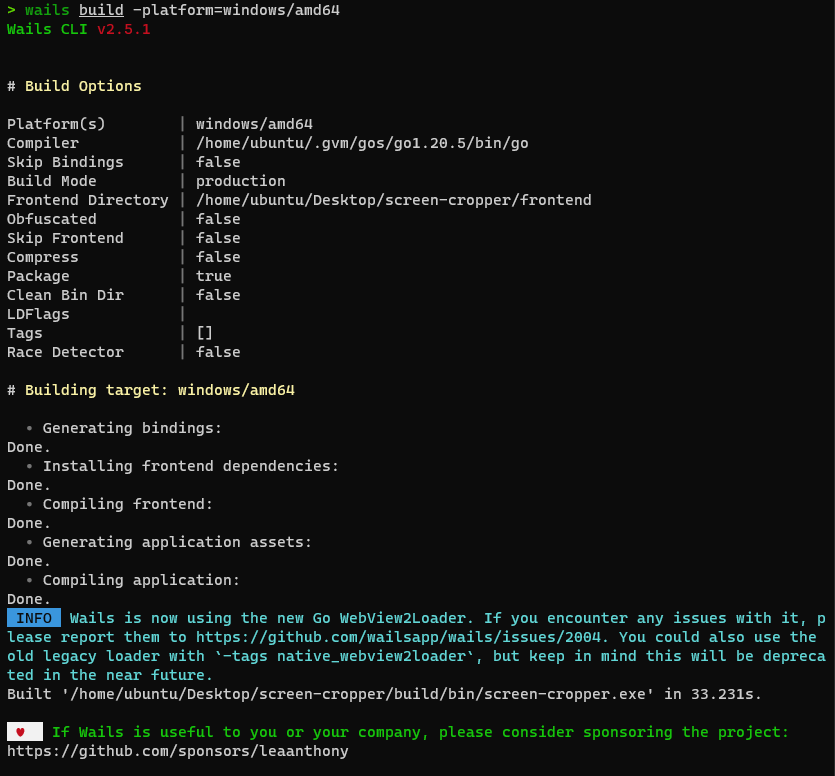This screenshot has height=776, width=835.
Task: Click the 'Compiling application:' step line
Action: [x=141, y=580]
